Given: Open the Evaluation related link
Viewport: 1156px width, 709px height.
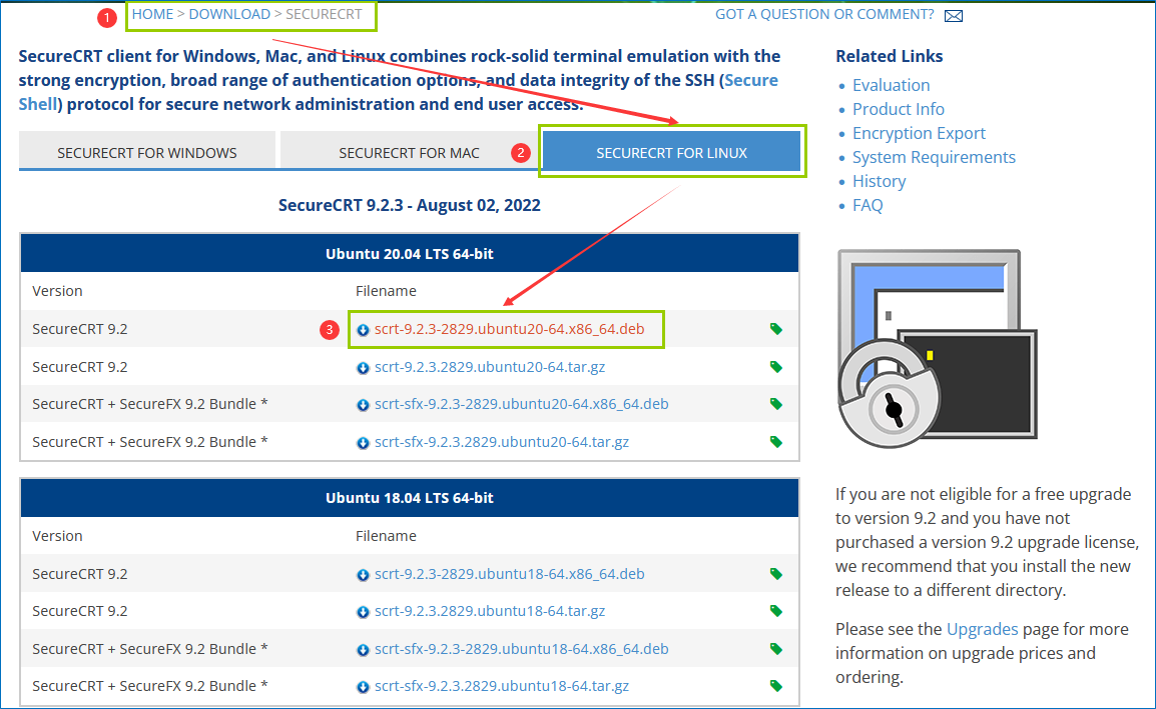Looking at the screenshot, I should pyautogui.click(x=891, y=85).
